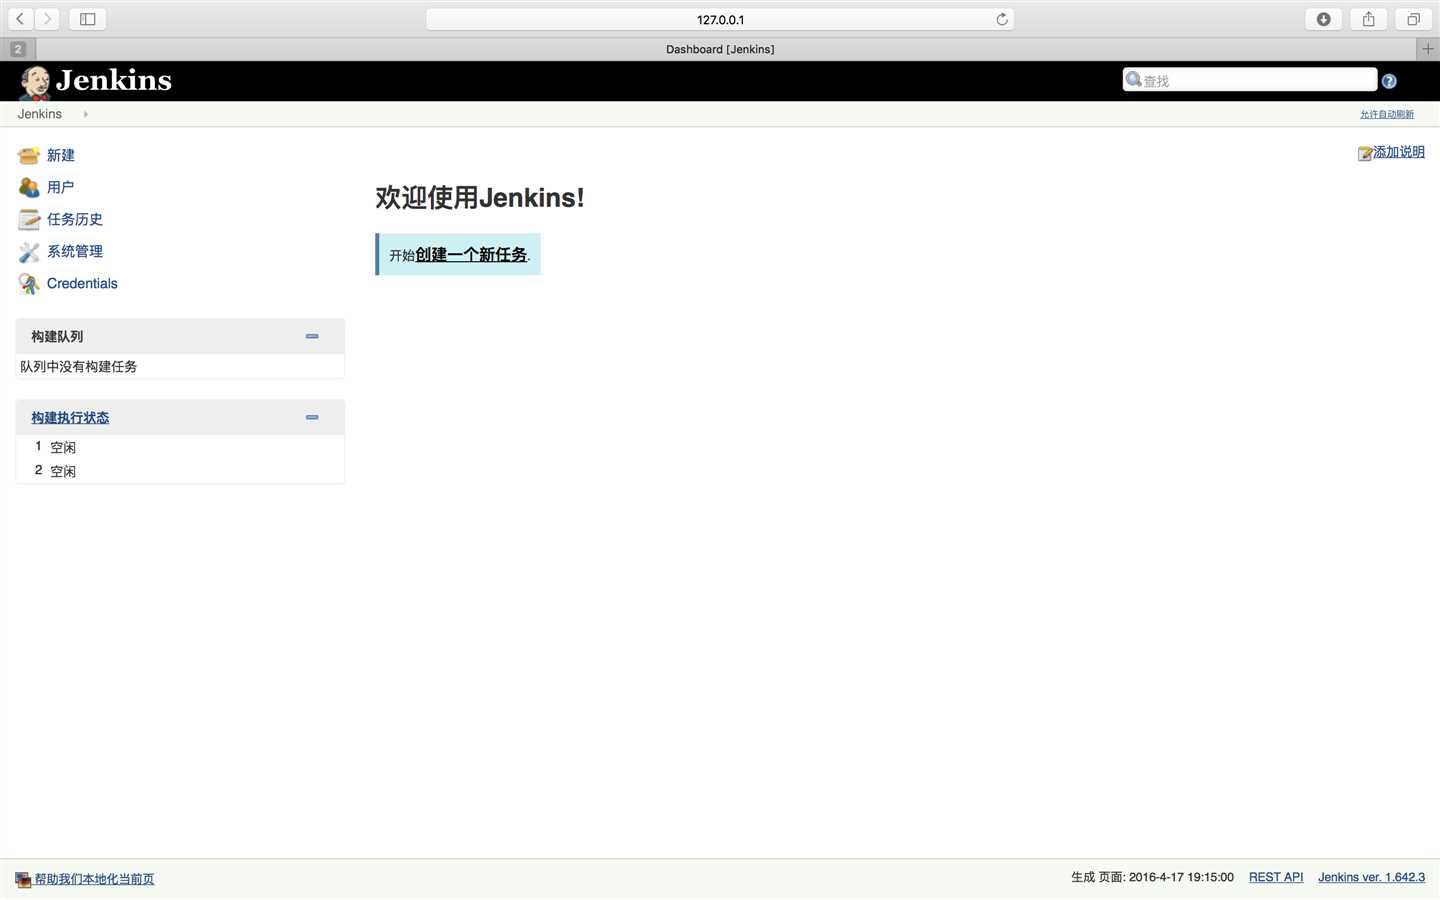Open the 用户 (users) link
The image size is (1440, 900).
(60, 188)
